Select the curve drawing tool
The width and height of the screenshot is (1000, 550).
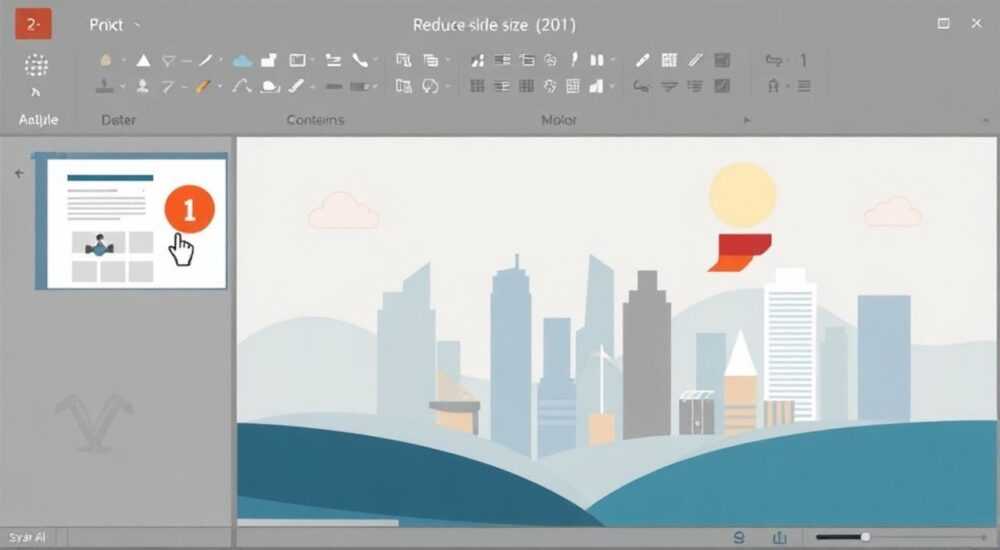coord(240,86)
